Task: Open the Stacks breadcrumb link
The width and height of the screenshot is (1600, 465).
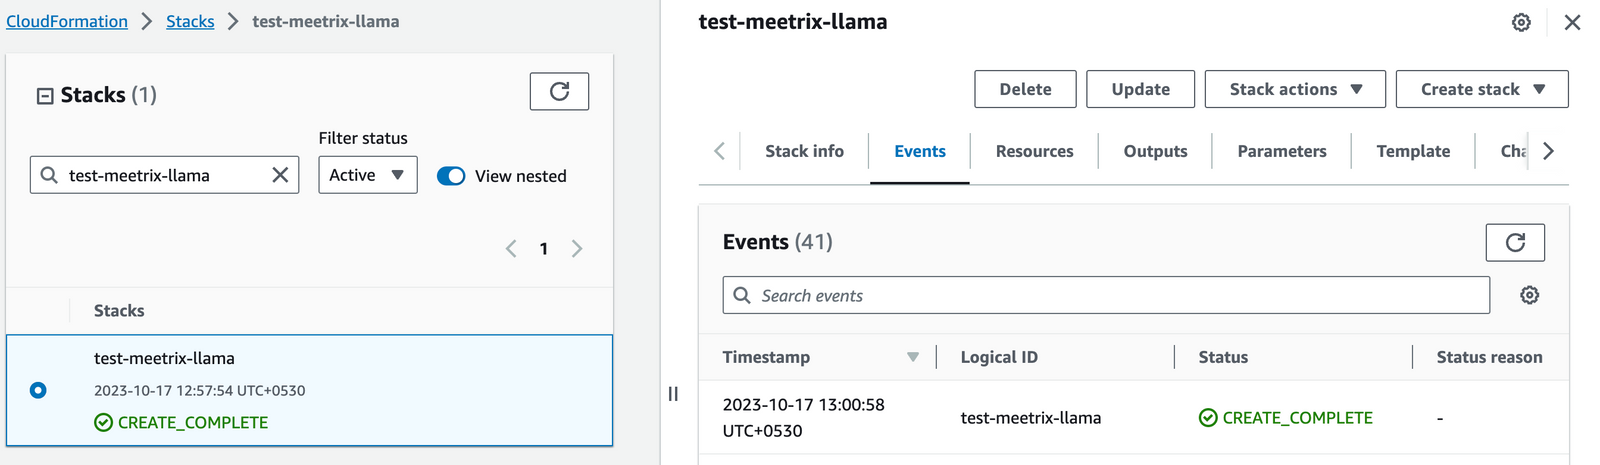Action: (190, 21)
